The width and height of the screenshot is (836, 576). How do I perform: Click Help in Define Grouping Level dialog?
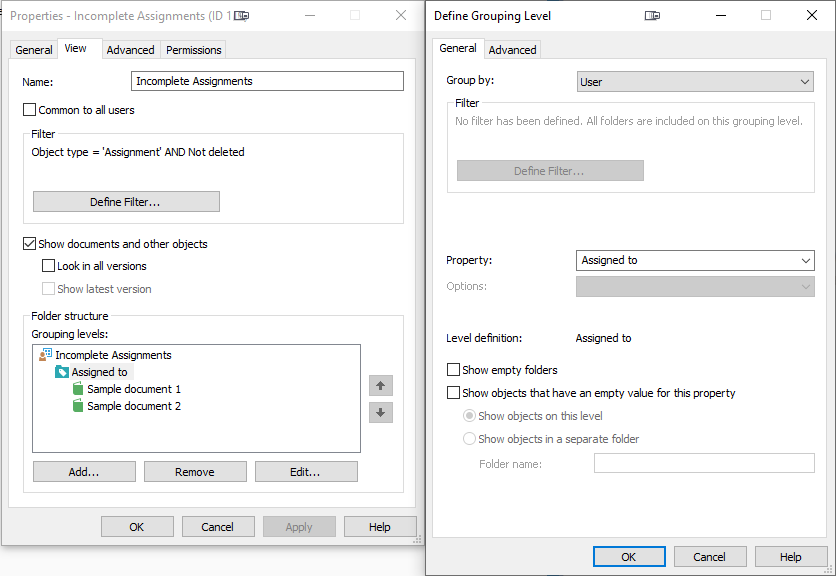(x=791, y=556)
